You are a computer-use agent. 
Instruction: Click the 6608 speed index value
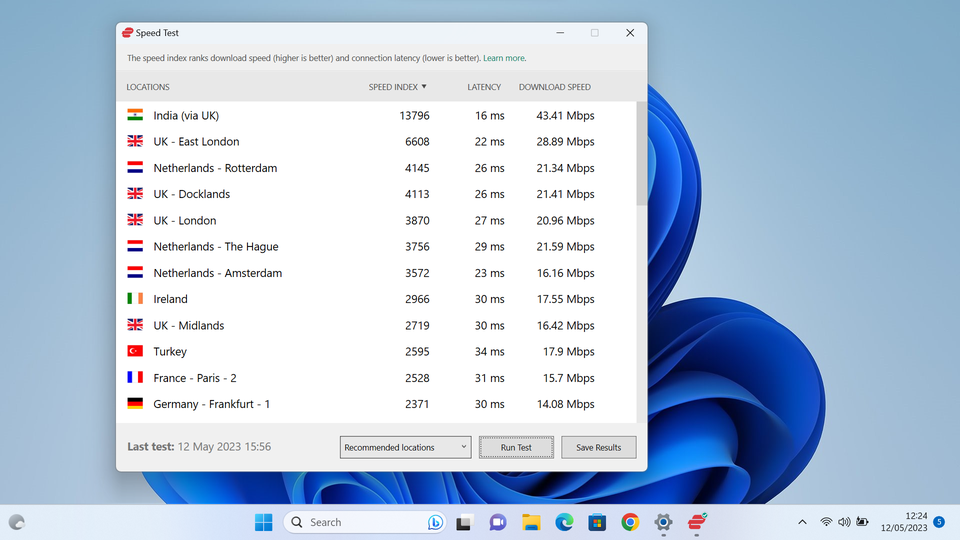tap(417, 141)
